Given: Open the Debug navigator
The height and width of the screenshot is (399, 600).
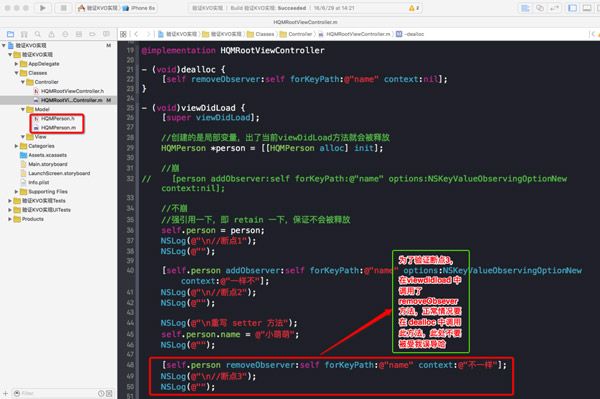Looking at the screenshot, I should (x=79, y=34).
